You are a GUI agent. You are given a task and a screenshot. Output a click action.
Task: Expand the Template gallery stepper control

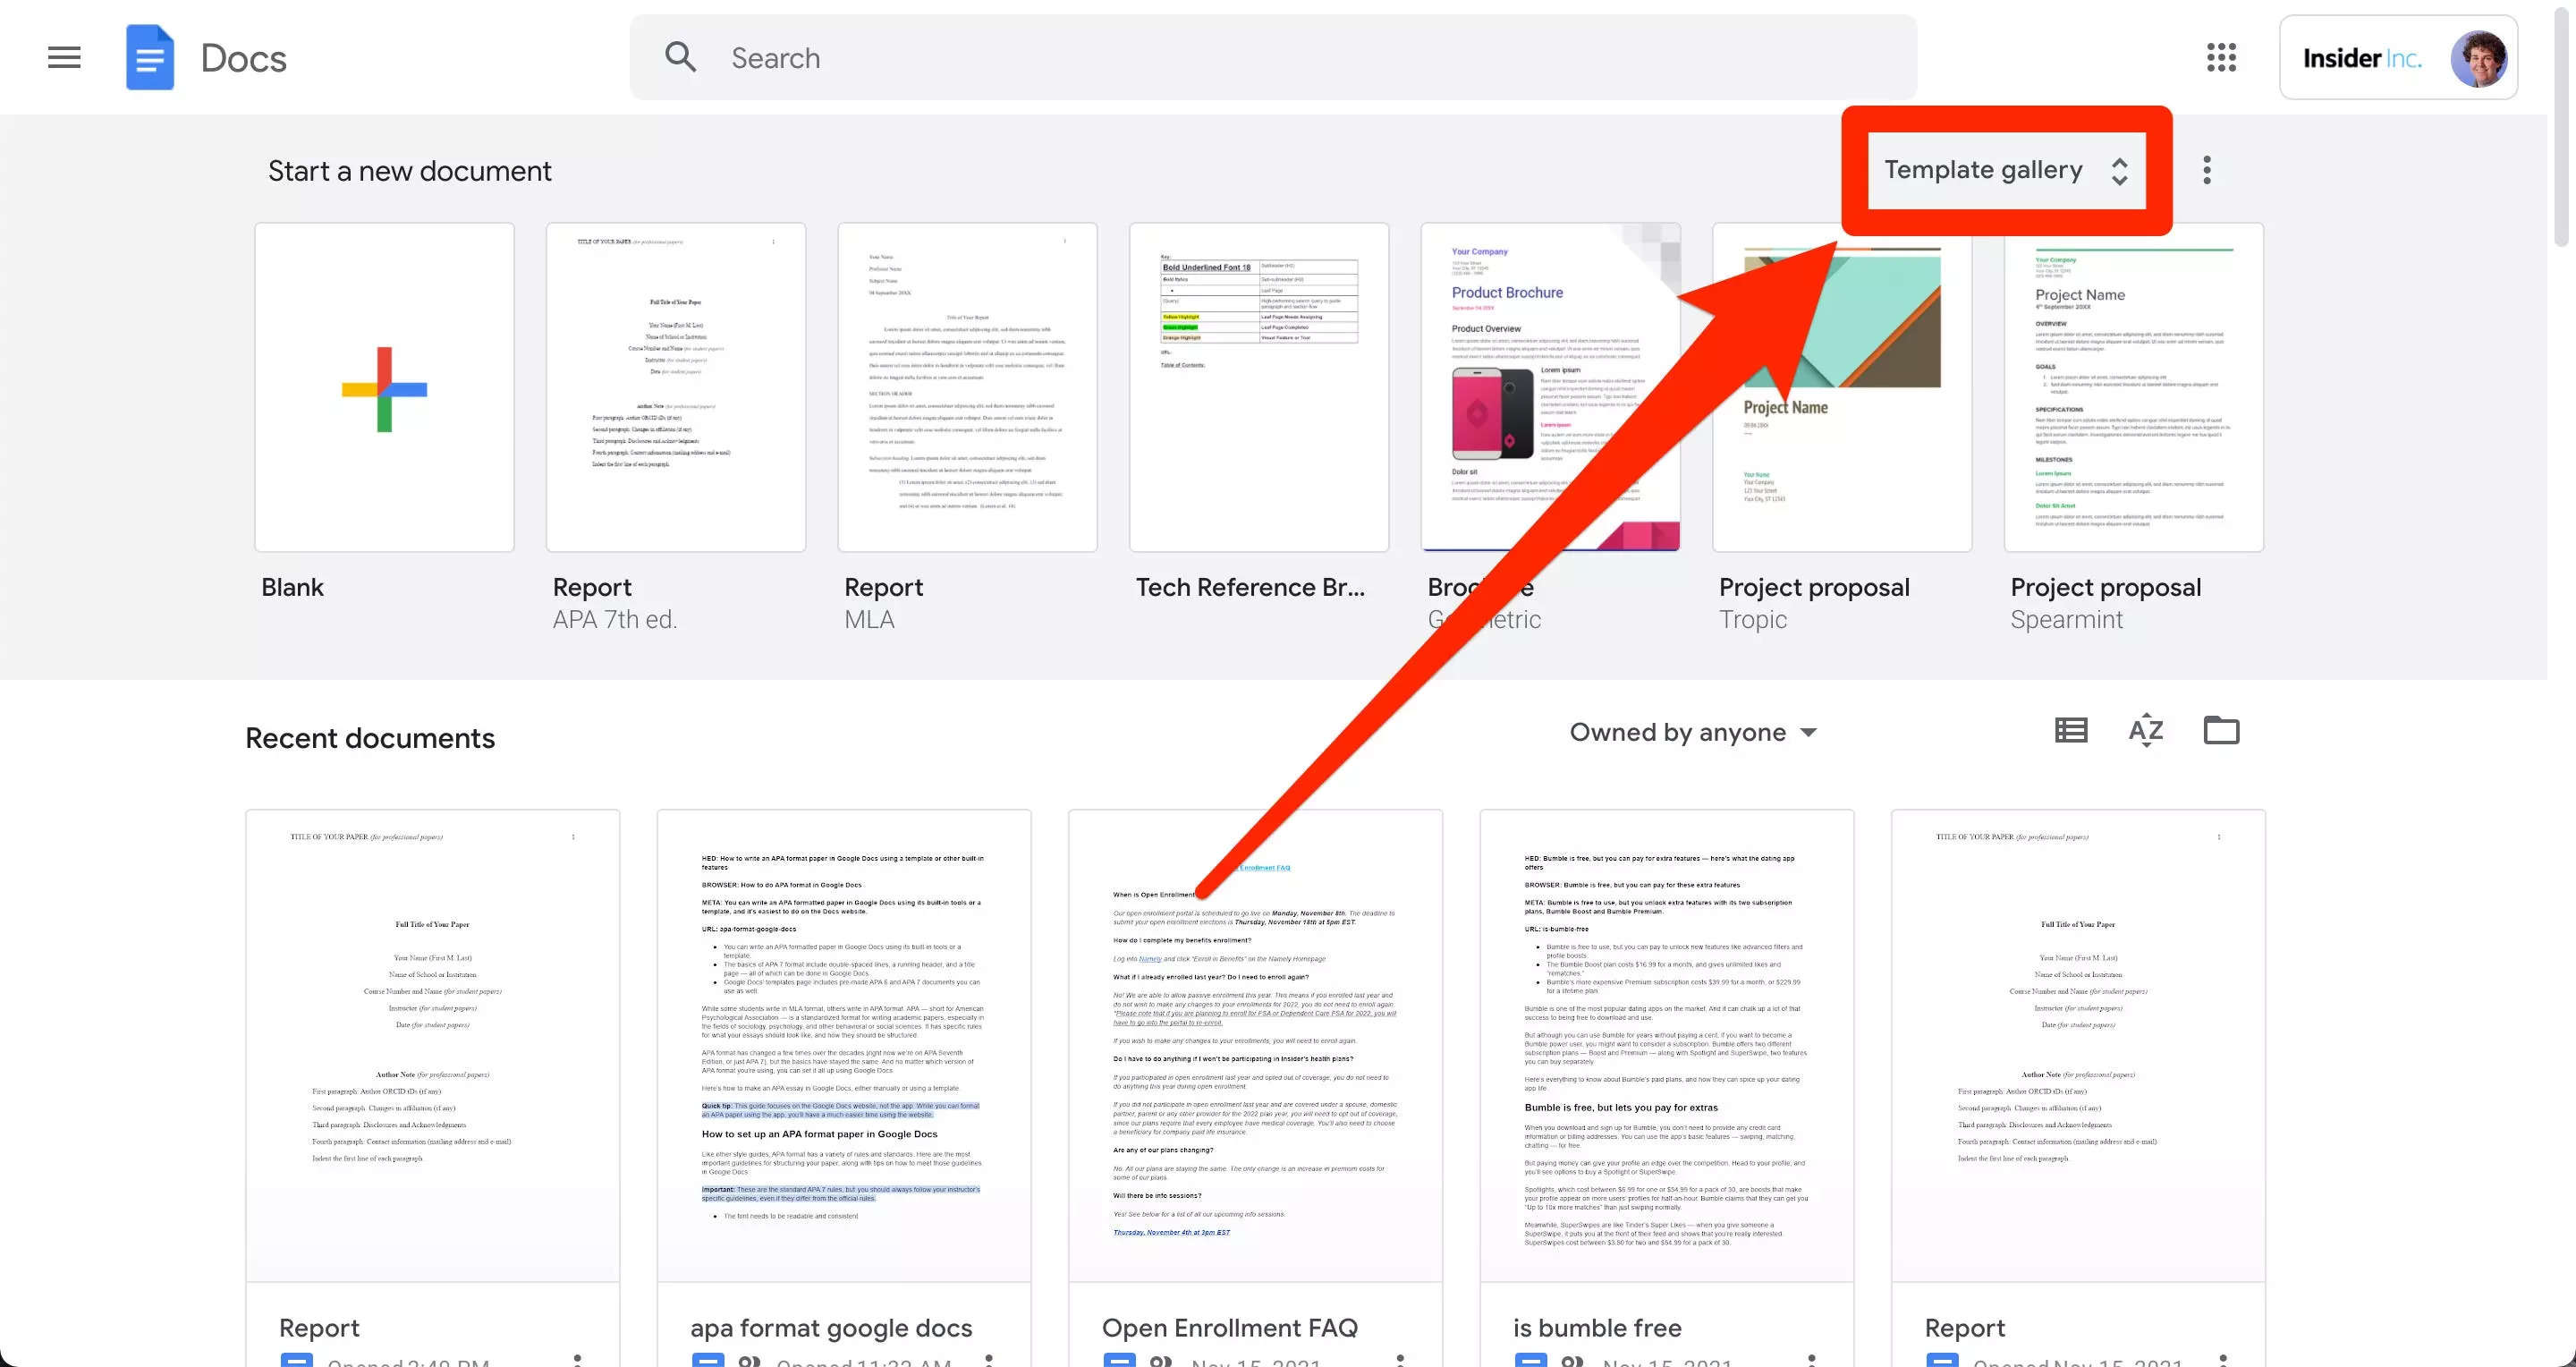pos(2118,171)
